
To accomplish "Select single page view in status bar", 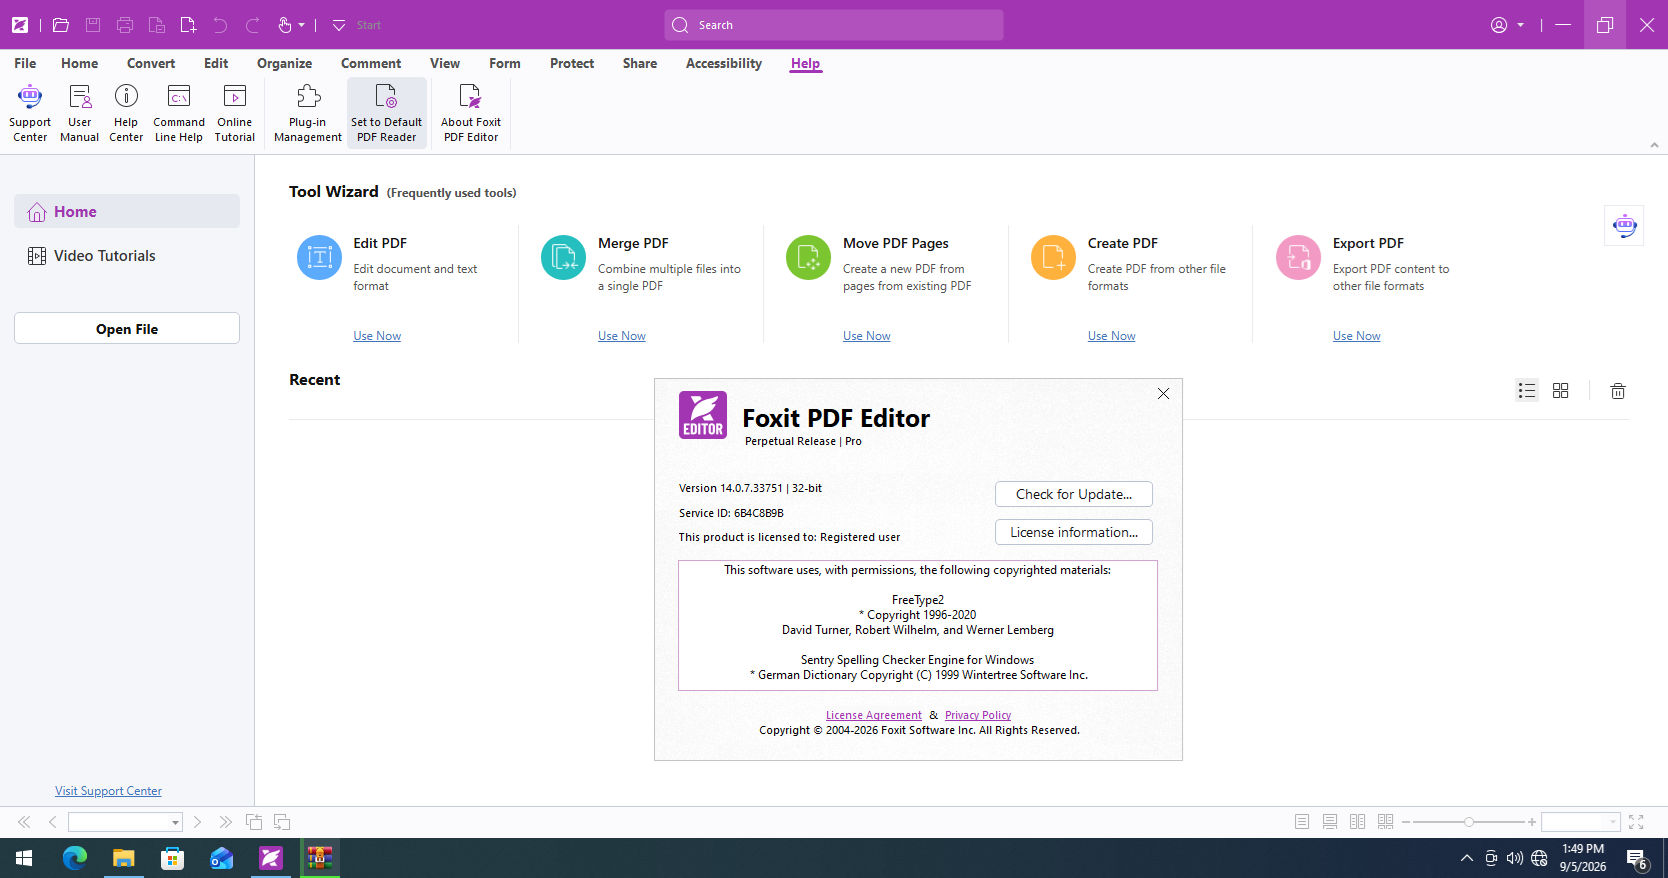I will pos(1302,822).
